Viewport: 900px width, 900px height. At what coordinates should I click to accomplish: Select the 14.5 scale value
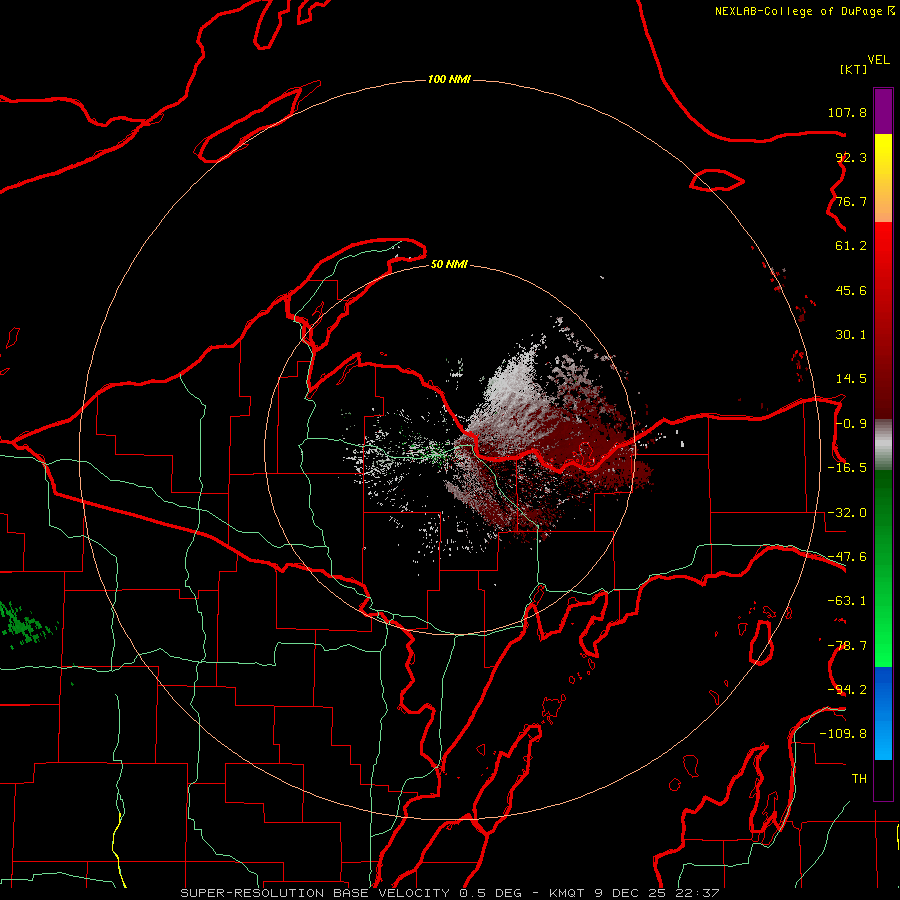coord(851,379)
